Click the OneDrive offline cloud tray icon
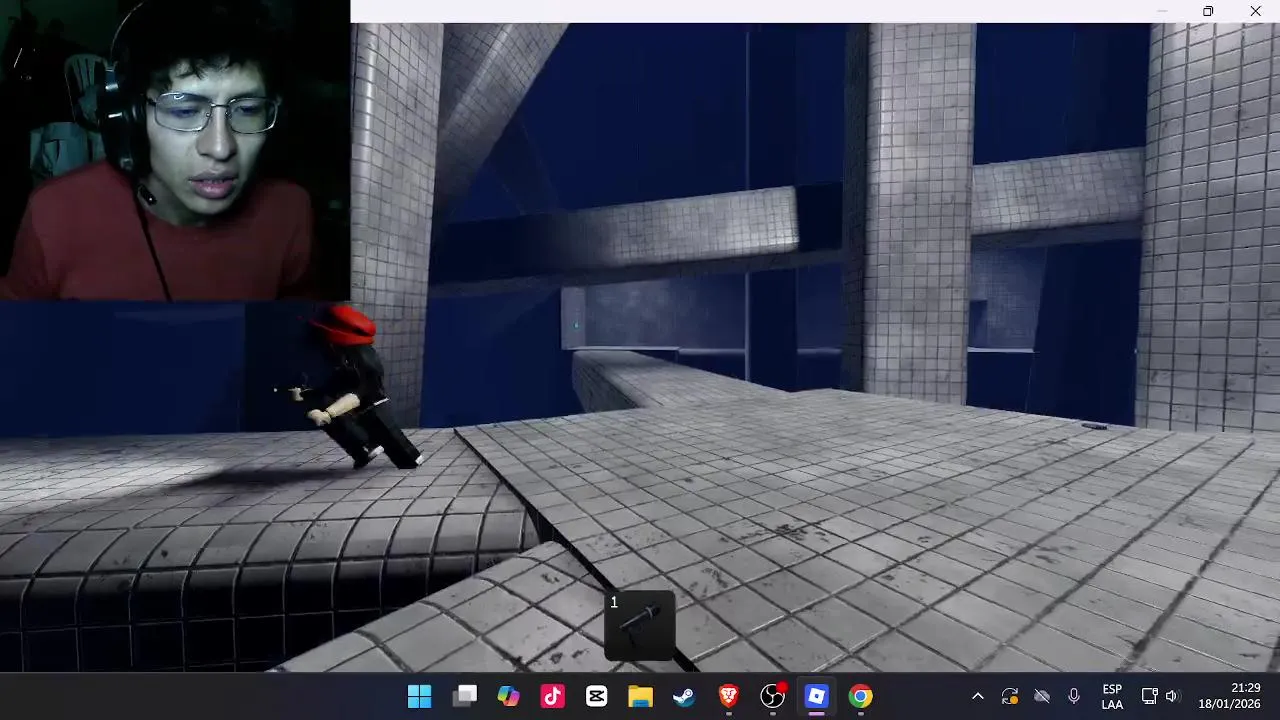The image size is (1280, 720). coord(1042,696)
